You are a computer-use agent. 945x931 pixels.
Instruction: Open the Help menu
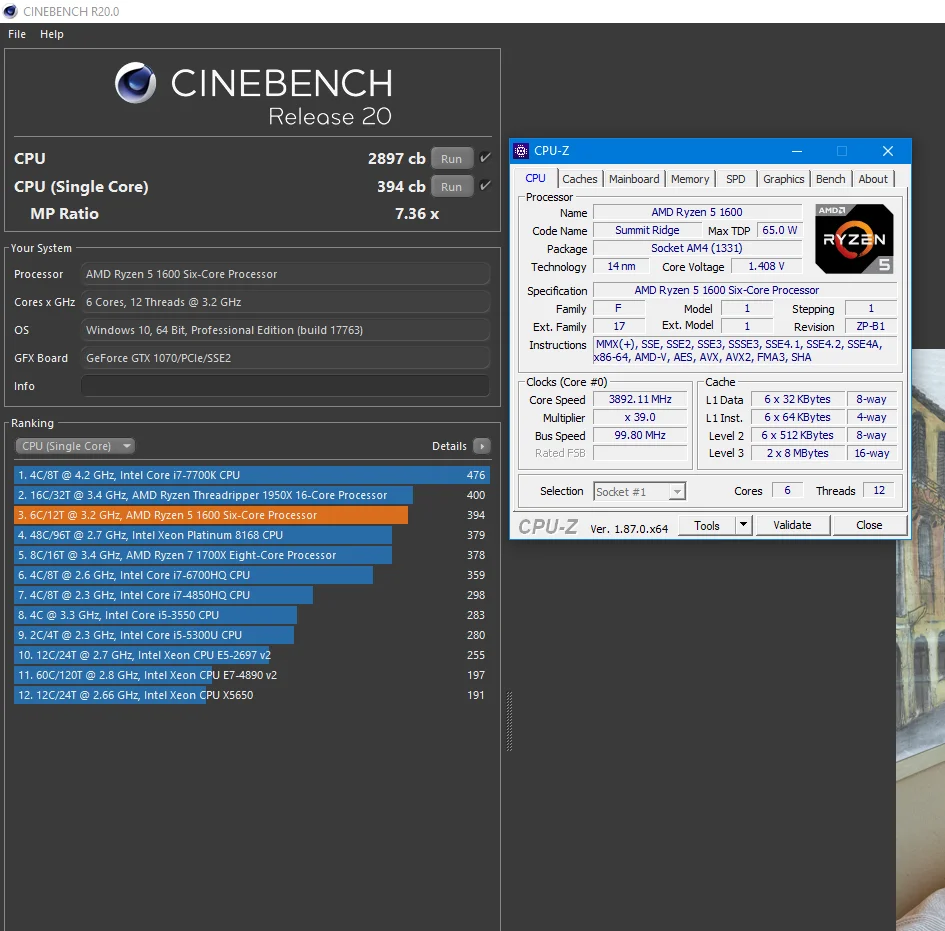tap(52, 34)
